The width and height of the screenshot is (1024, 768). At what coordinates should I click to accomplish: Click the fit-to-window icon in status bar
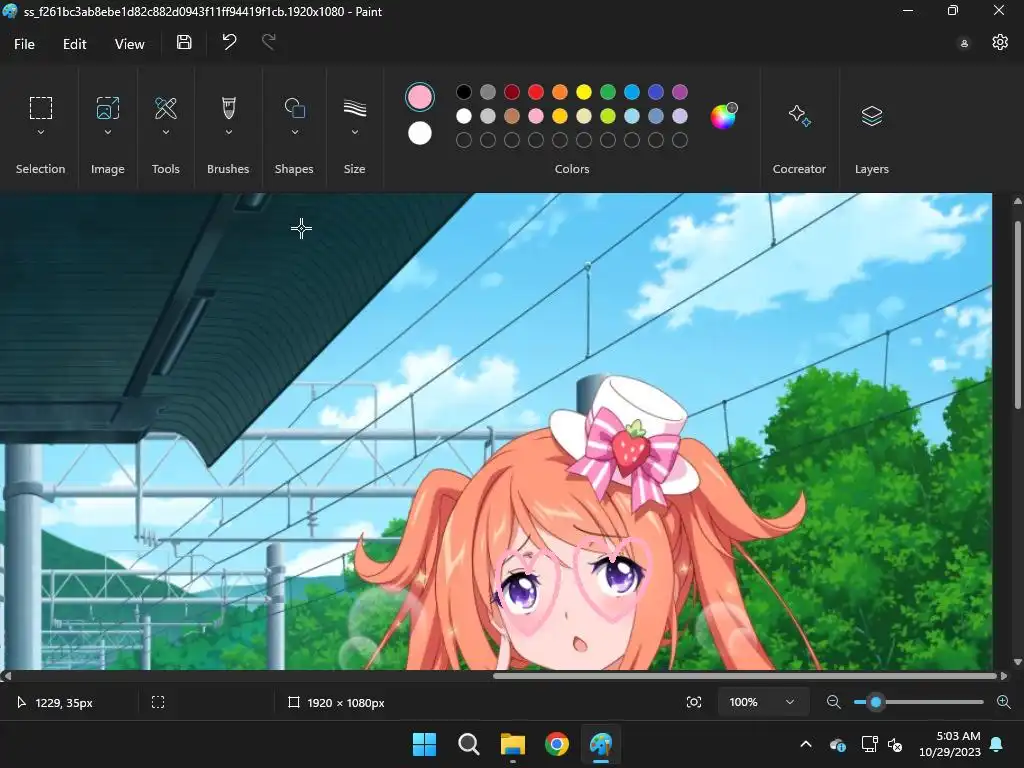tap(694, 702)
